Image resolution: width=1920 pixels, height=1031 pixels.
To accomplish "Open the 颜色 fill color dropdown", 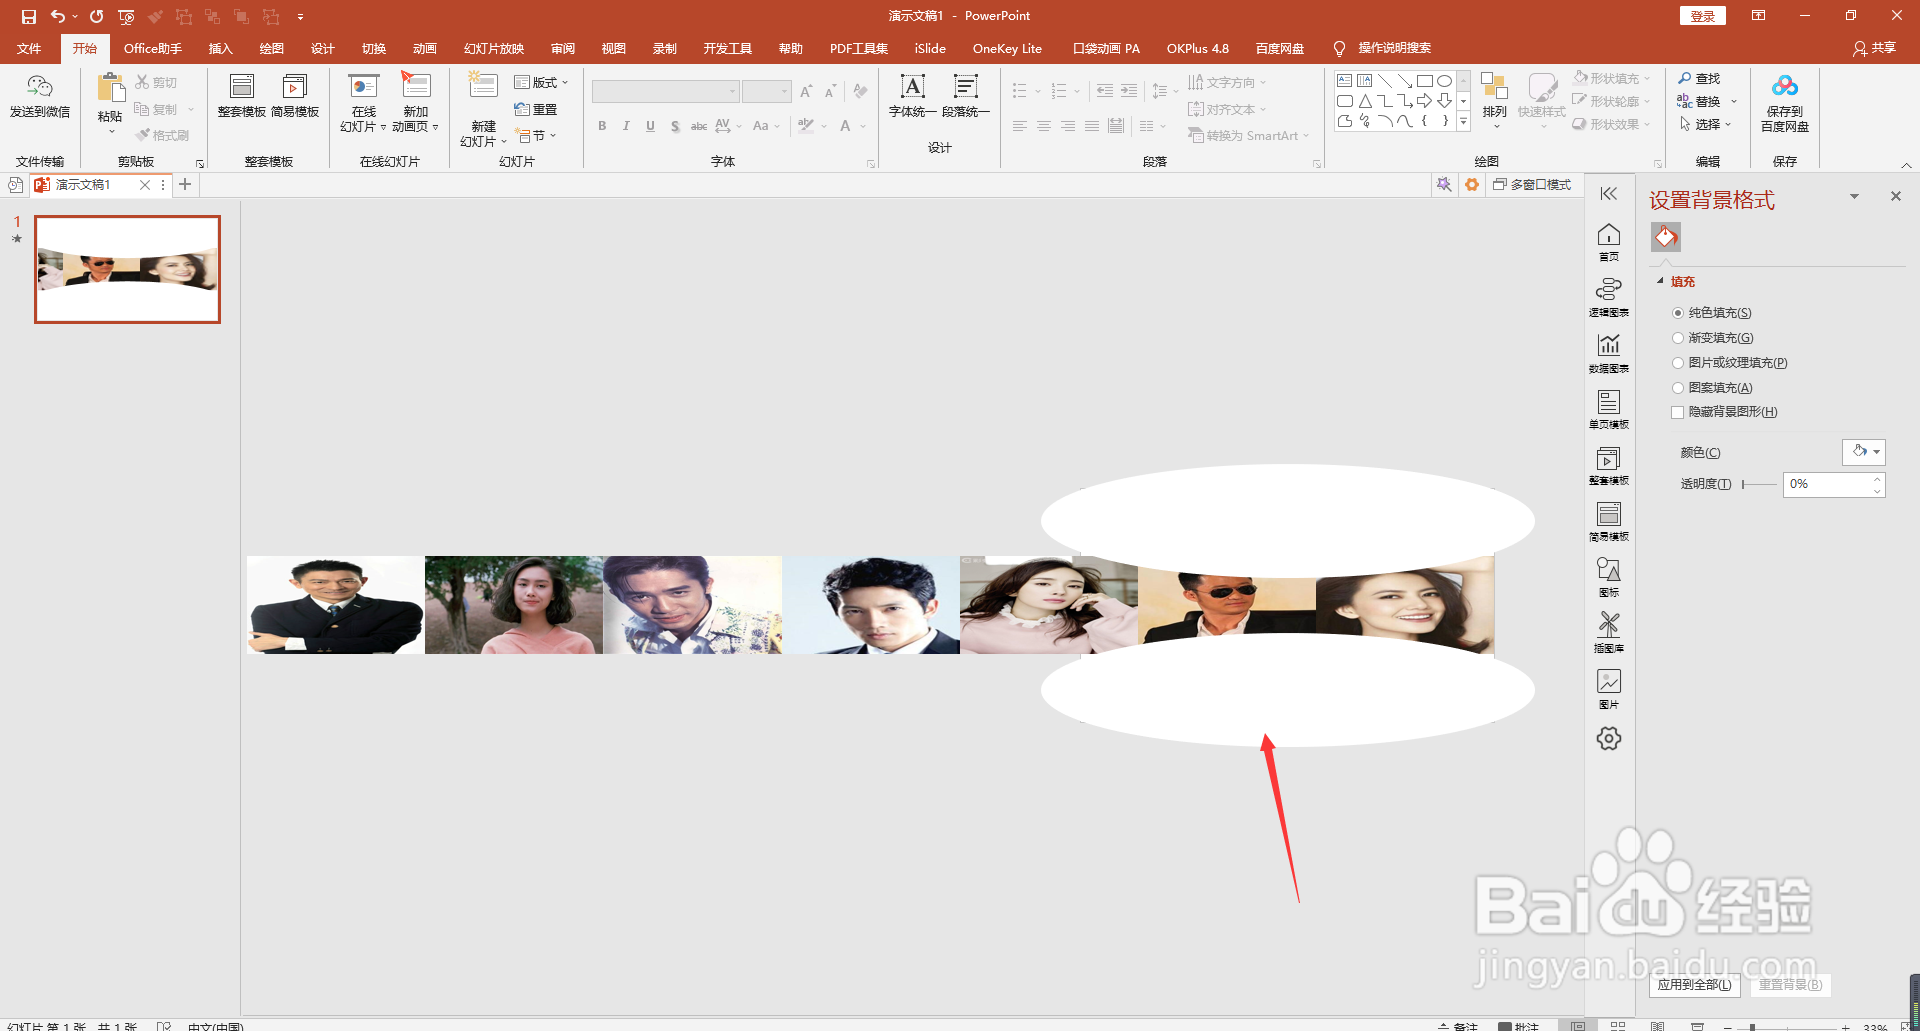I will pyautogui.click(x=1864, y=452).
